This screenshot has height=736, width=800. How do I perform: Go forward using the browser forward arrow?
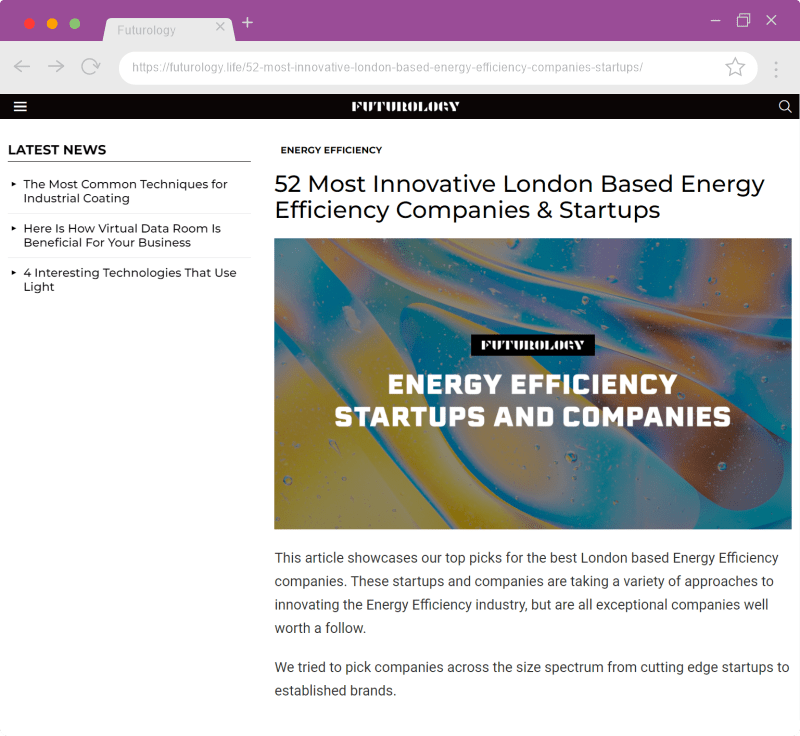pyautogui.click(x=56, y=67)
